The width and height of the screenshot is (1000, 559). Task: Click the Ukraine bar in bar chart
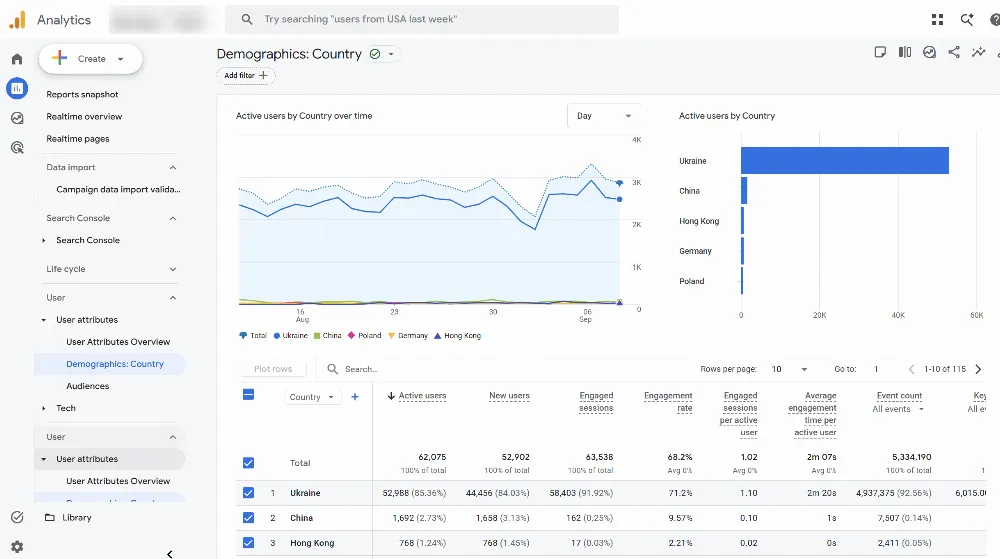pos(844,161)
